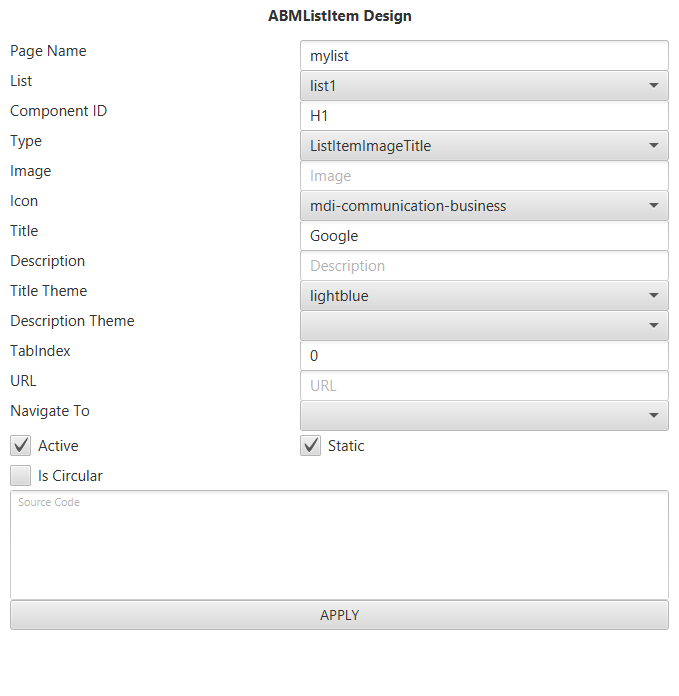Open the Icon dropdown showing mdi-communication-business
The width and height of the screenshot is (679, 696).
[484, 206]
